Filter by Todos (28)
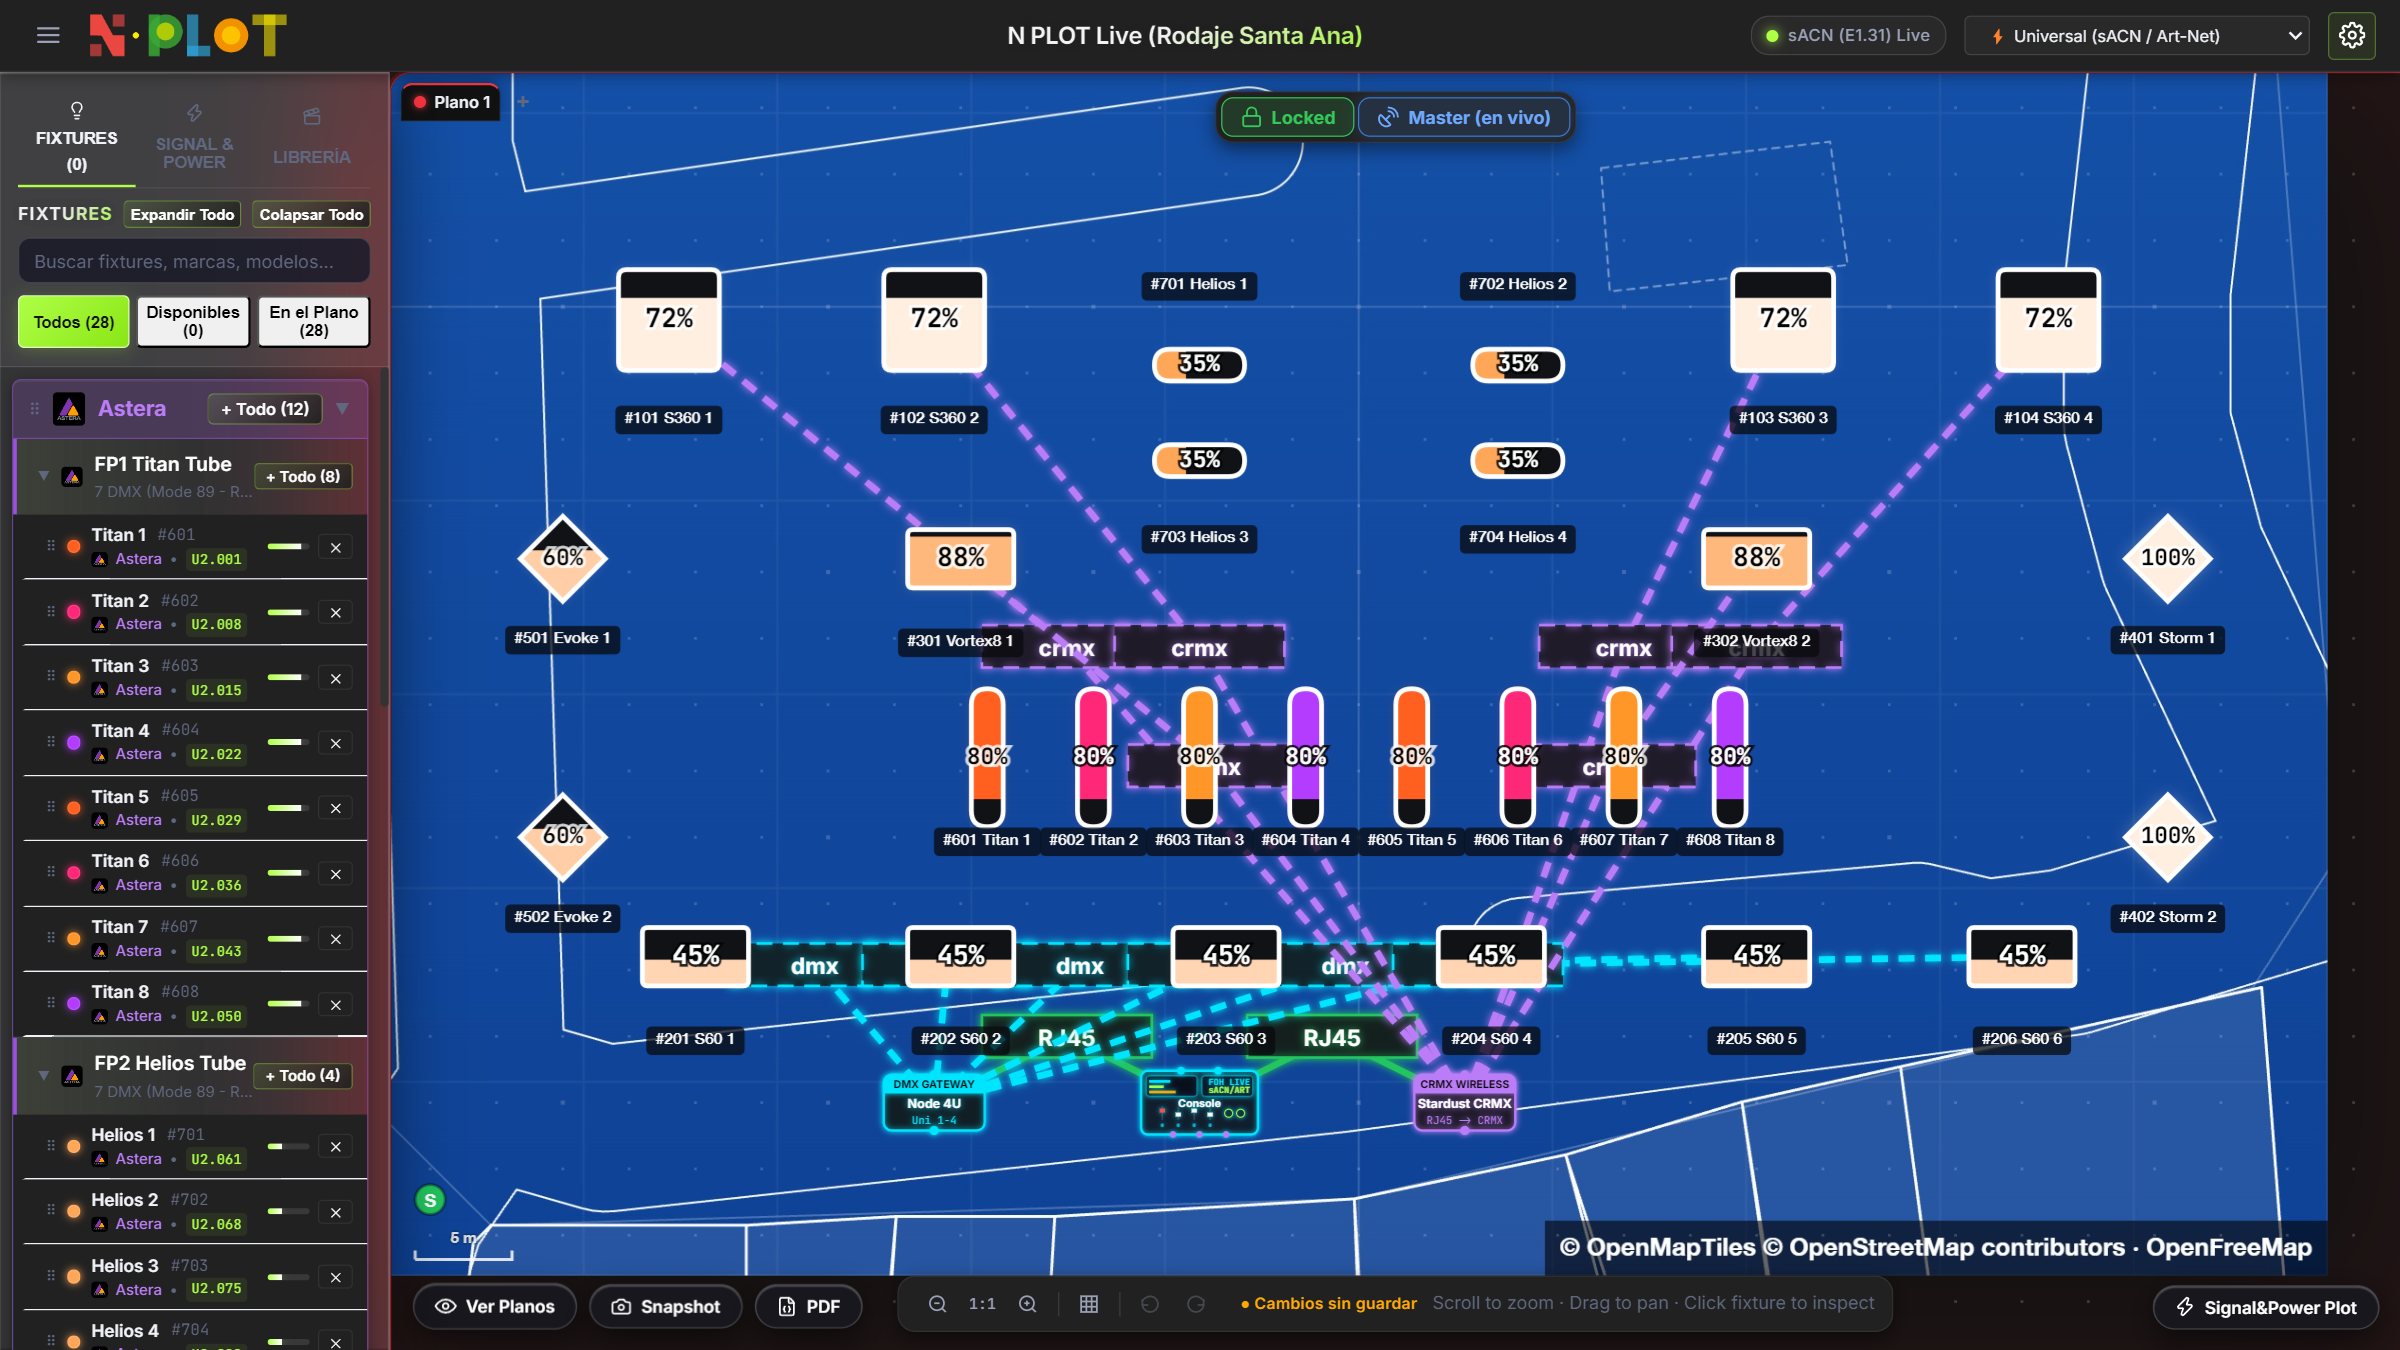Screen dimensions: 2400x1350 [74, 322]
